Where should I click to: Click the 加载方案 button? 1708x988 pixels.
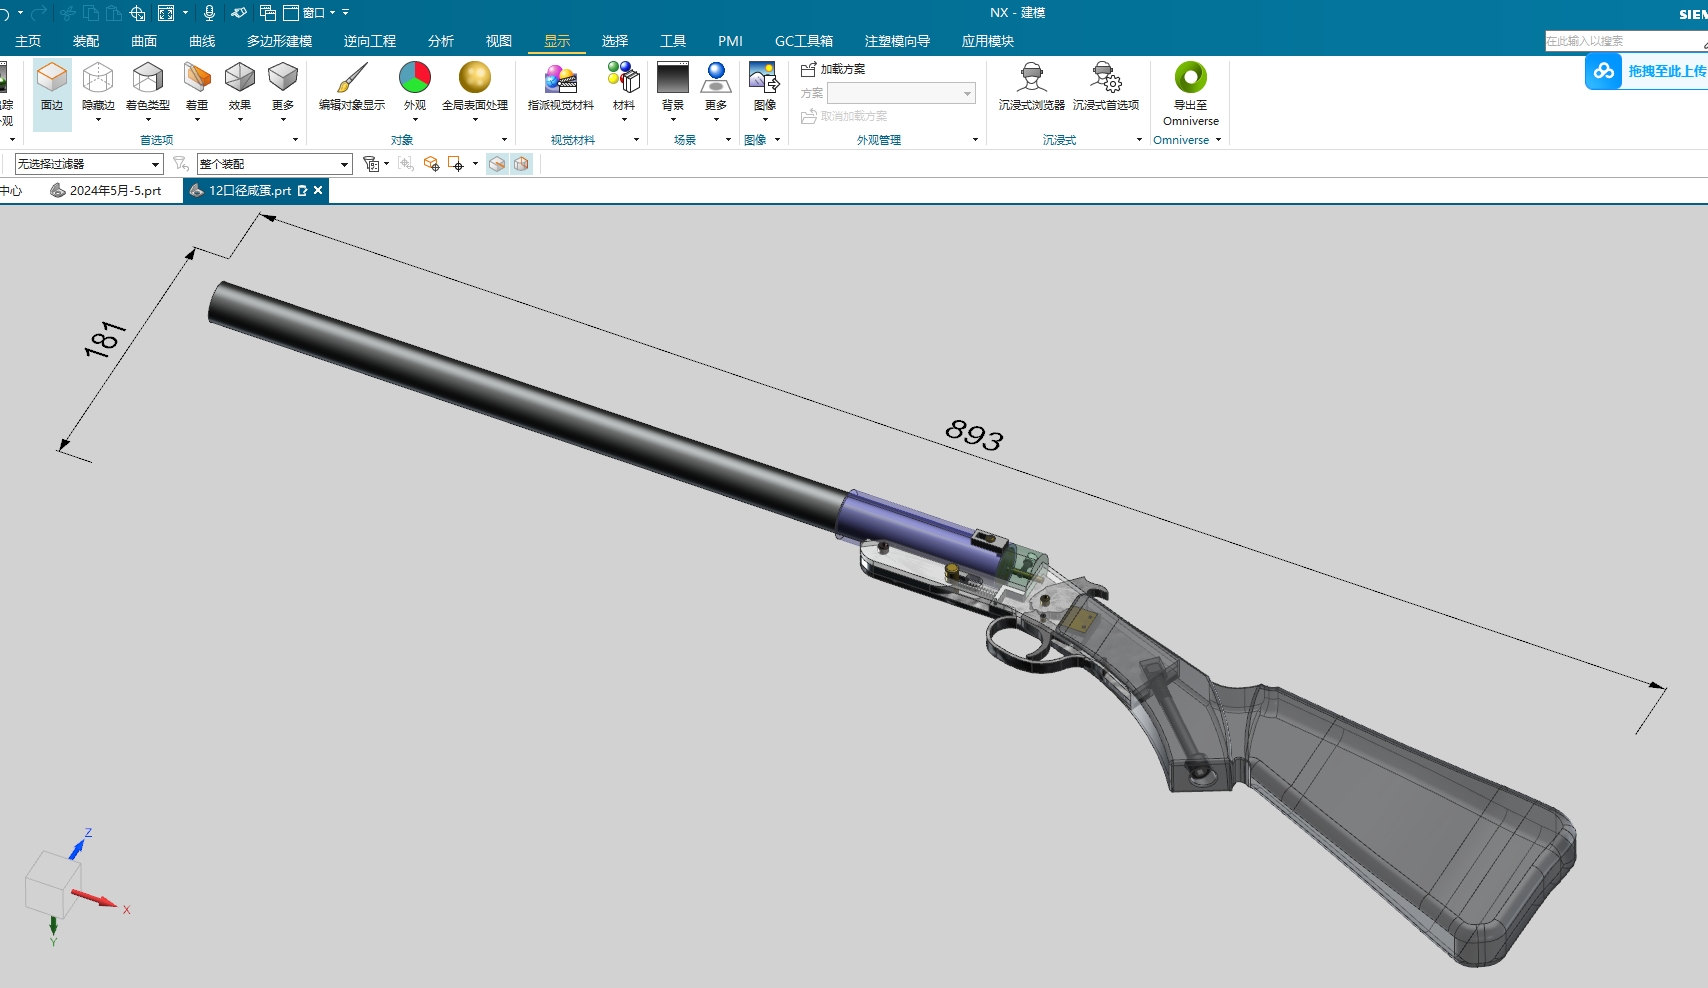834,69
